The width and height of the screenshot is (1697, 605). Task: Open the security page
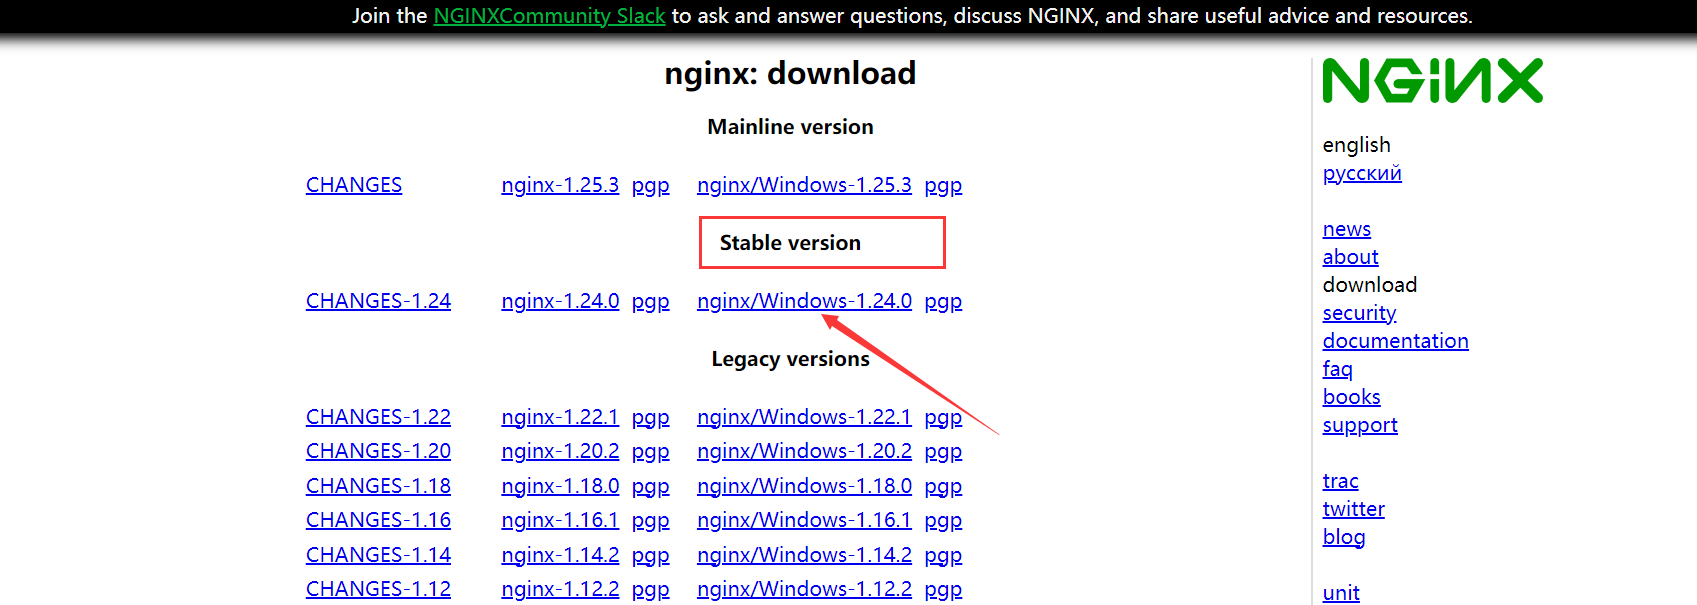(1359, 313)
